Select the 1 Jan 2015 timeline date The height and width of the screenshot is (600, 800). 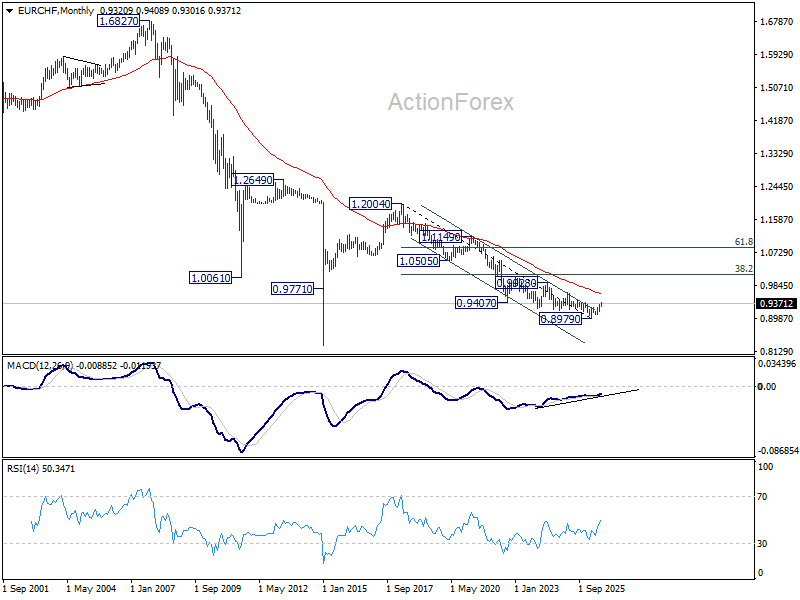pyautogui.click(x=345, y=589)
